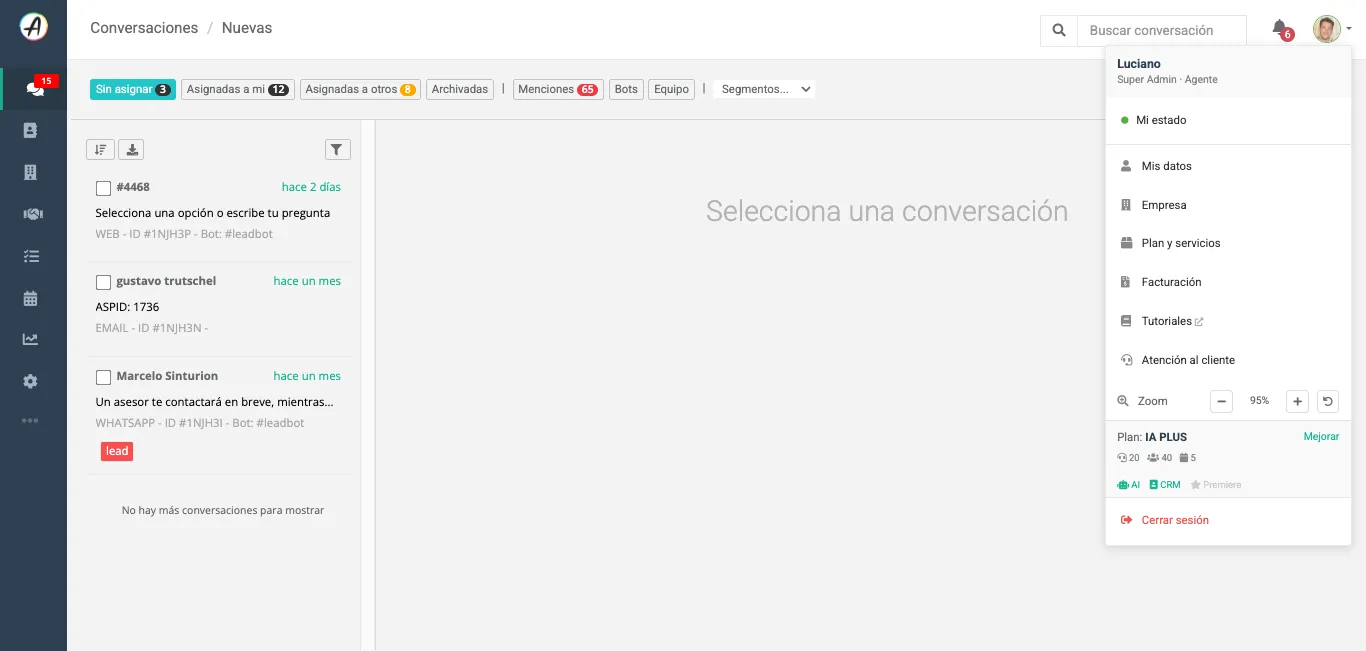Image resolution: width=1366 pixels, height=651 pixels.
Task: Click the search magnifier button
Action: click(1059, 31)
